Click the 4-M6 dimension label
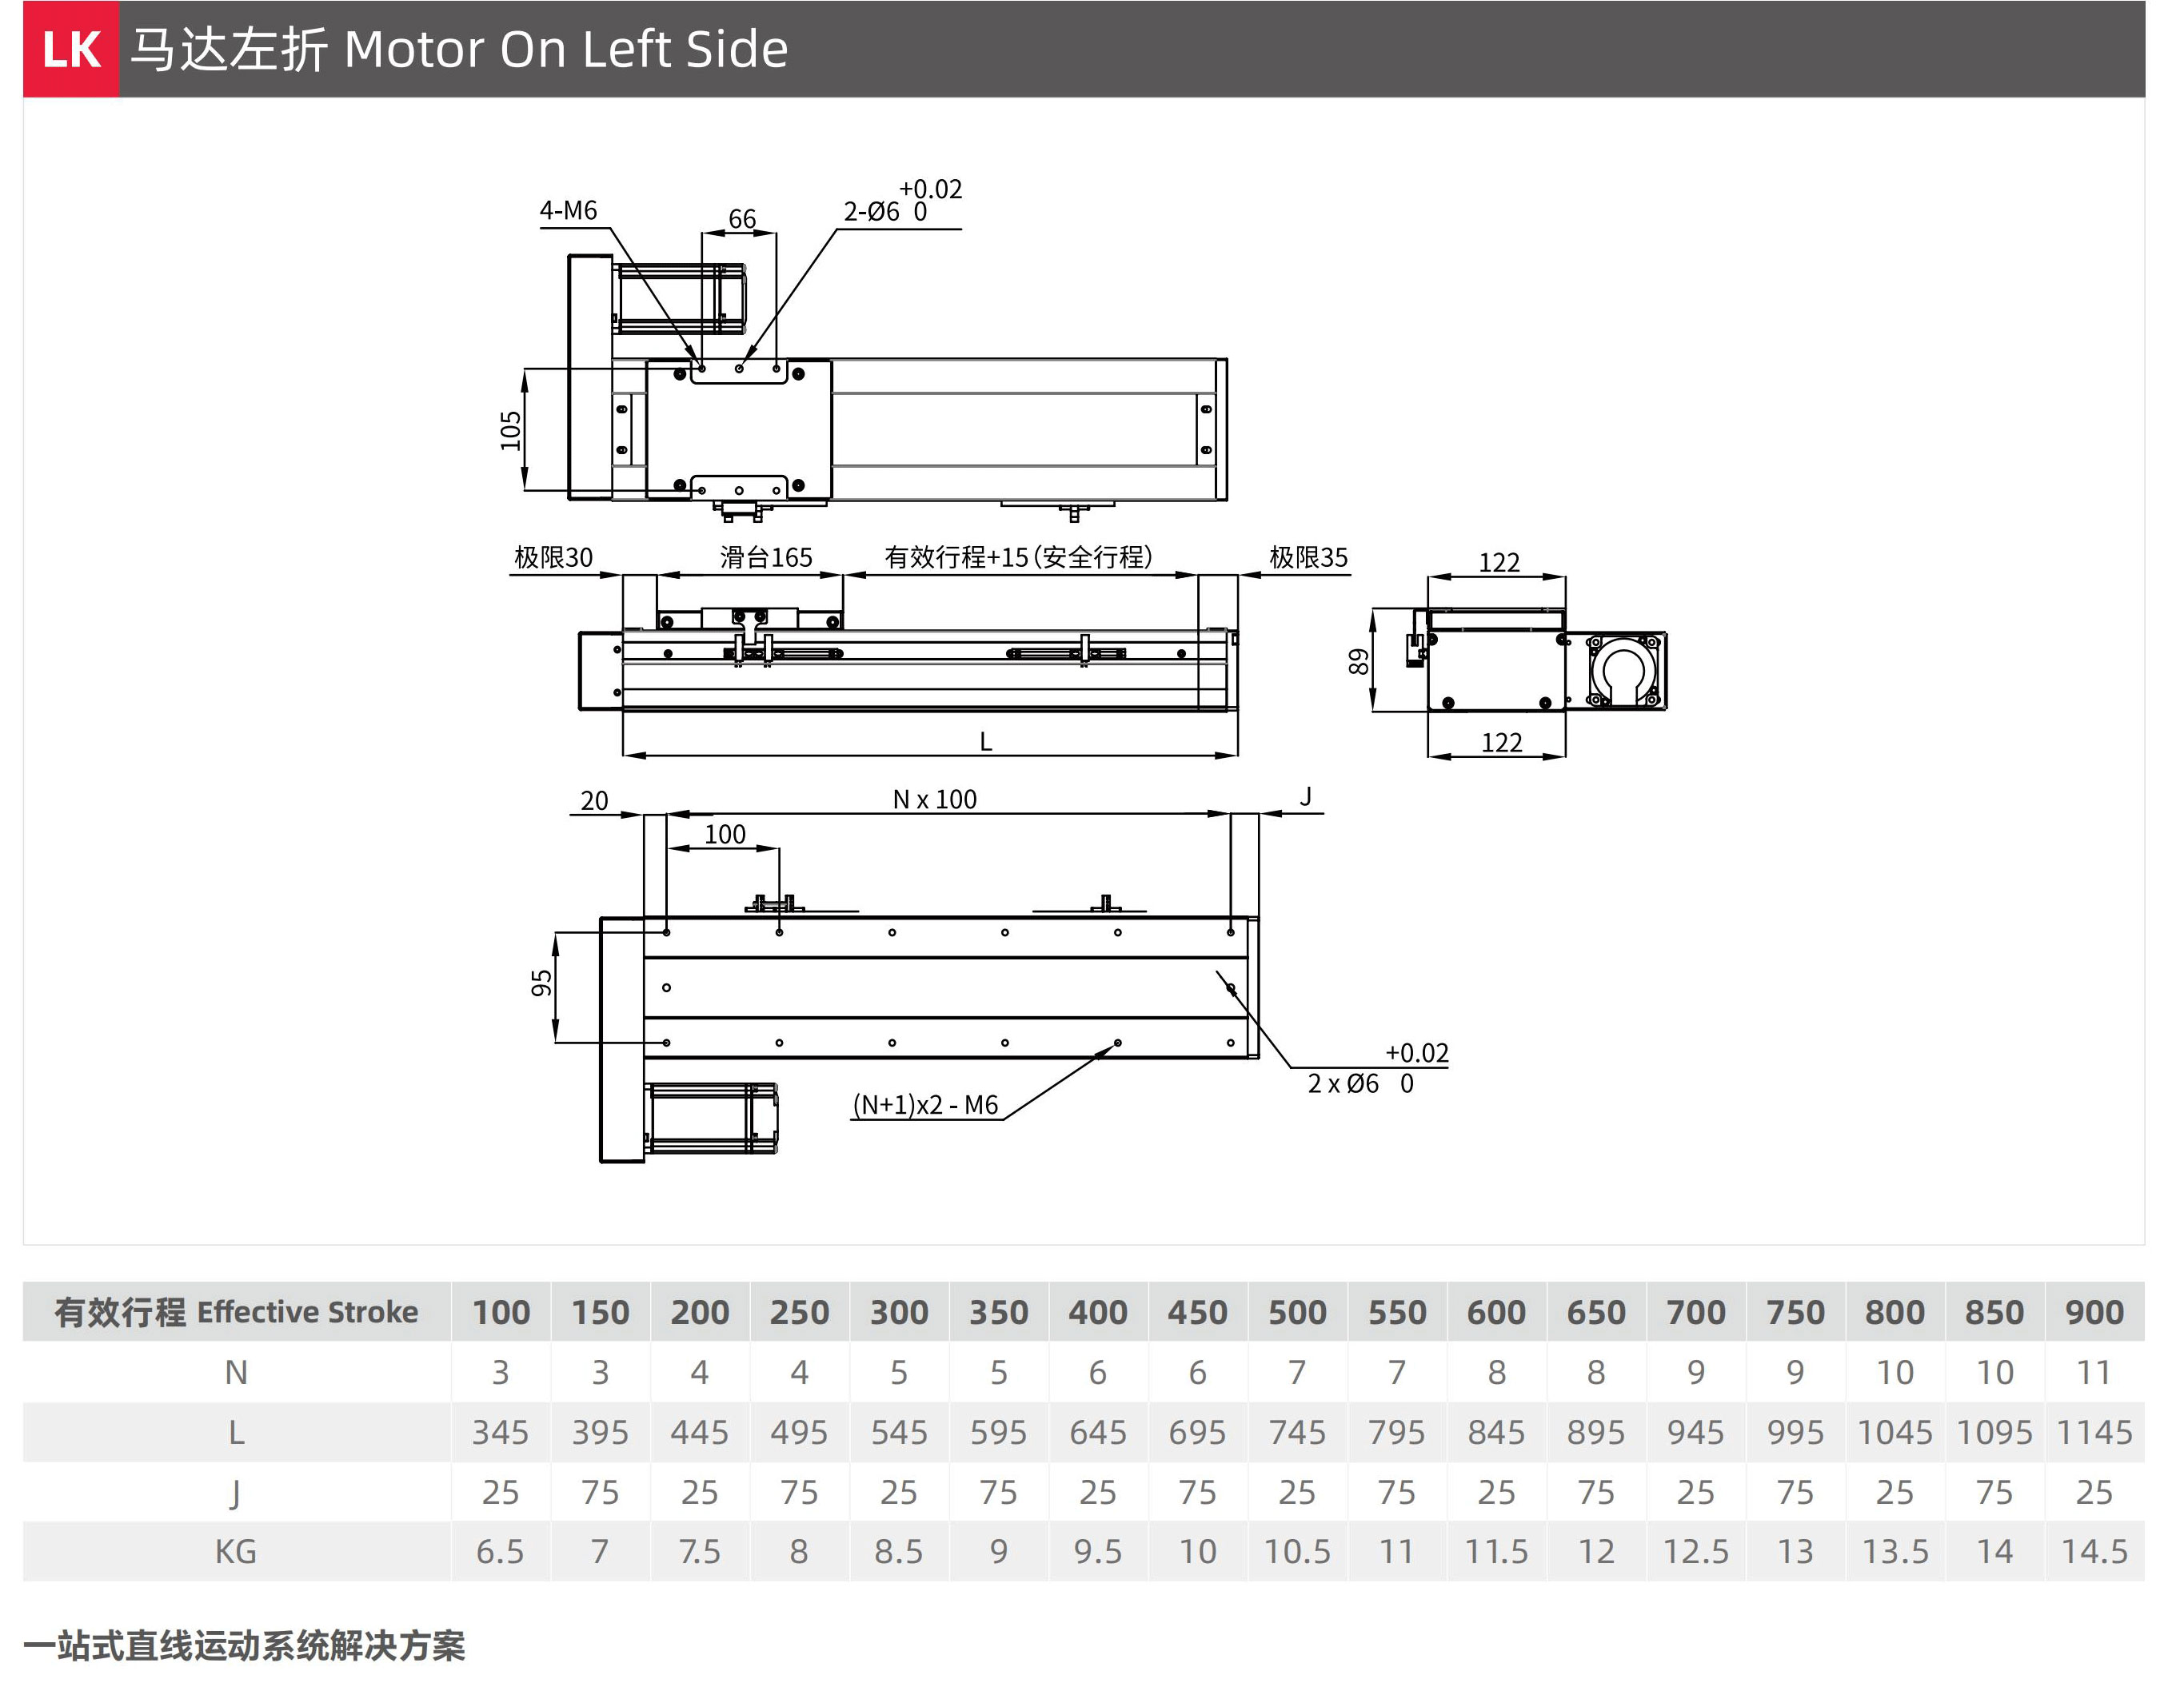Screen dimensions: 2184x1687 (568, 211)
